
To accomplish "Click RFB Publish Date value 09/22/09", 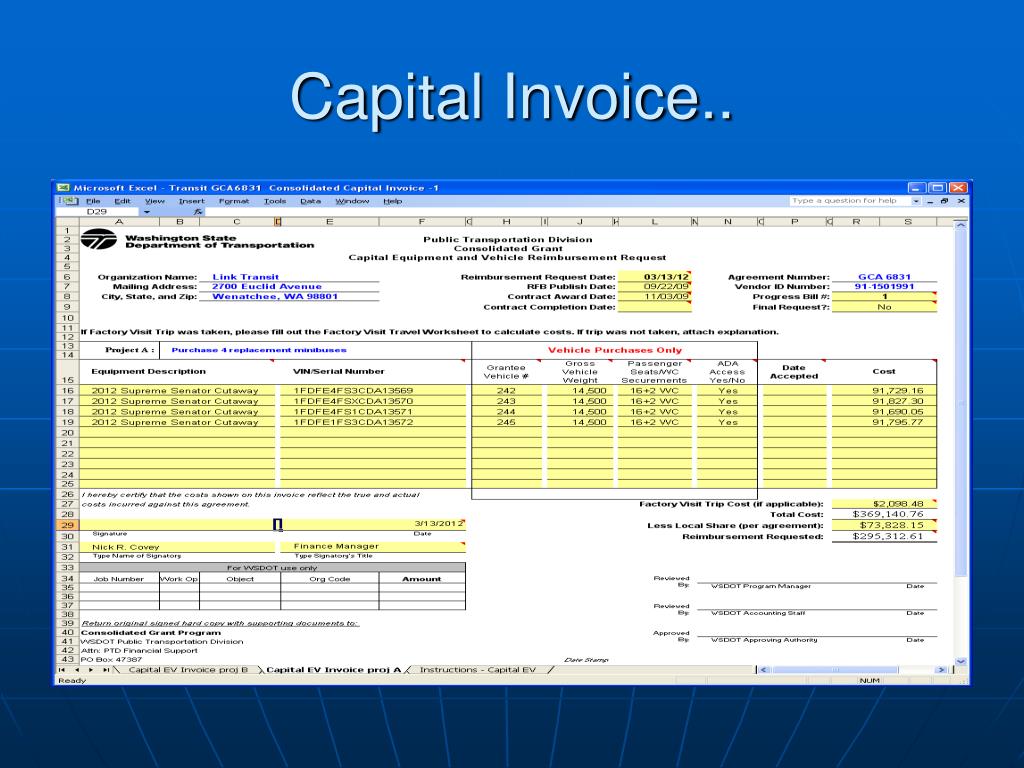I will coord(654,287).
